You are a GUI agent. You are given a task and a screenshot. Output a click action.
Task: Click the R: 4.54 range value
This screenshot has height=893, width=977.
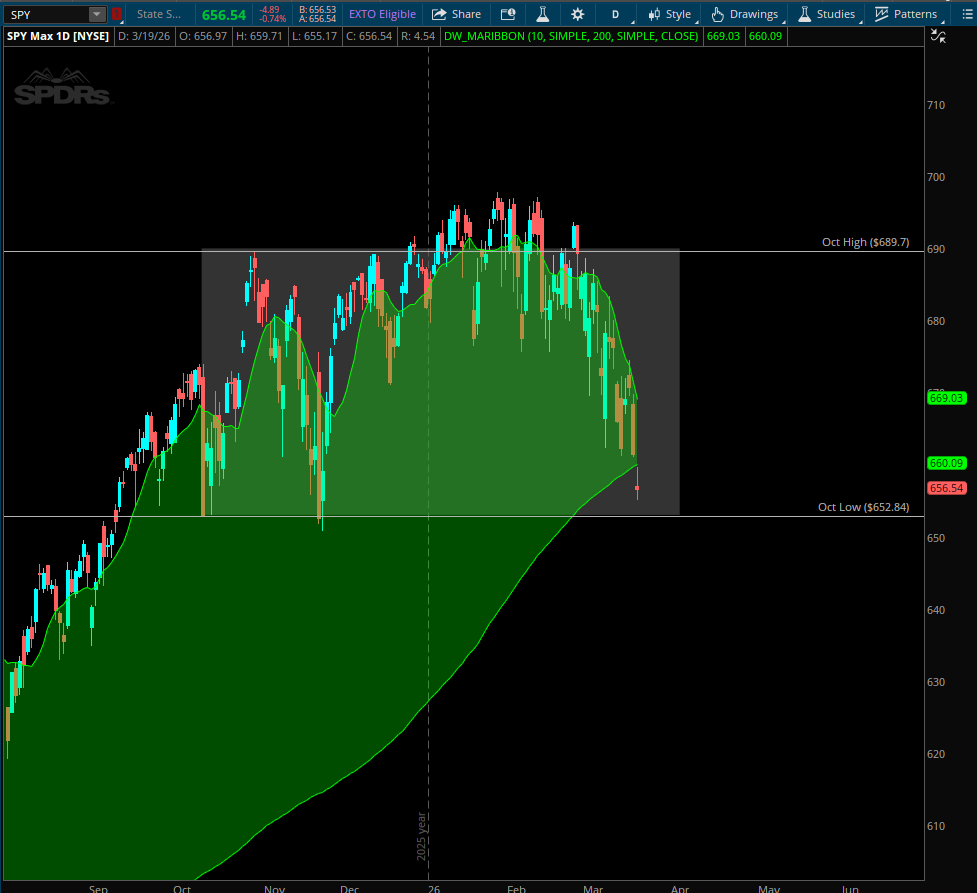417,36
